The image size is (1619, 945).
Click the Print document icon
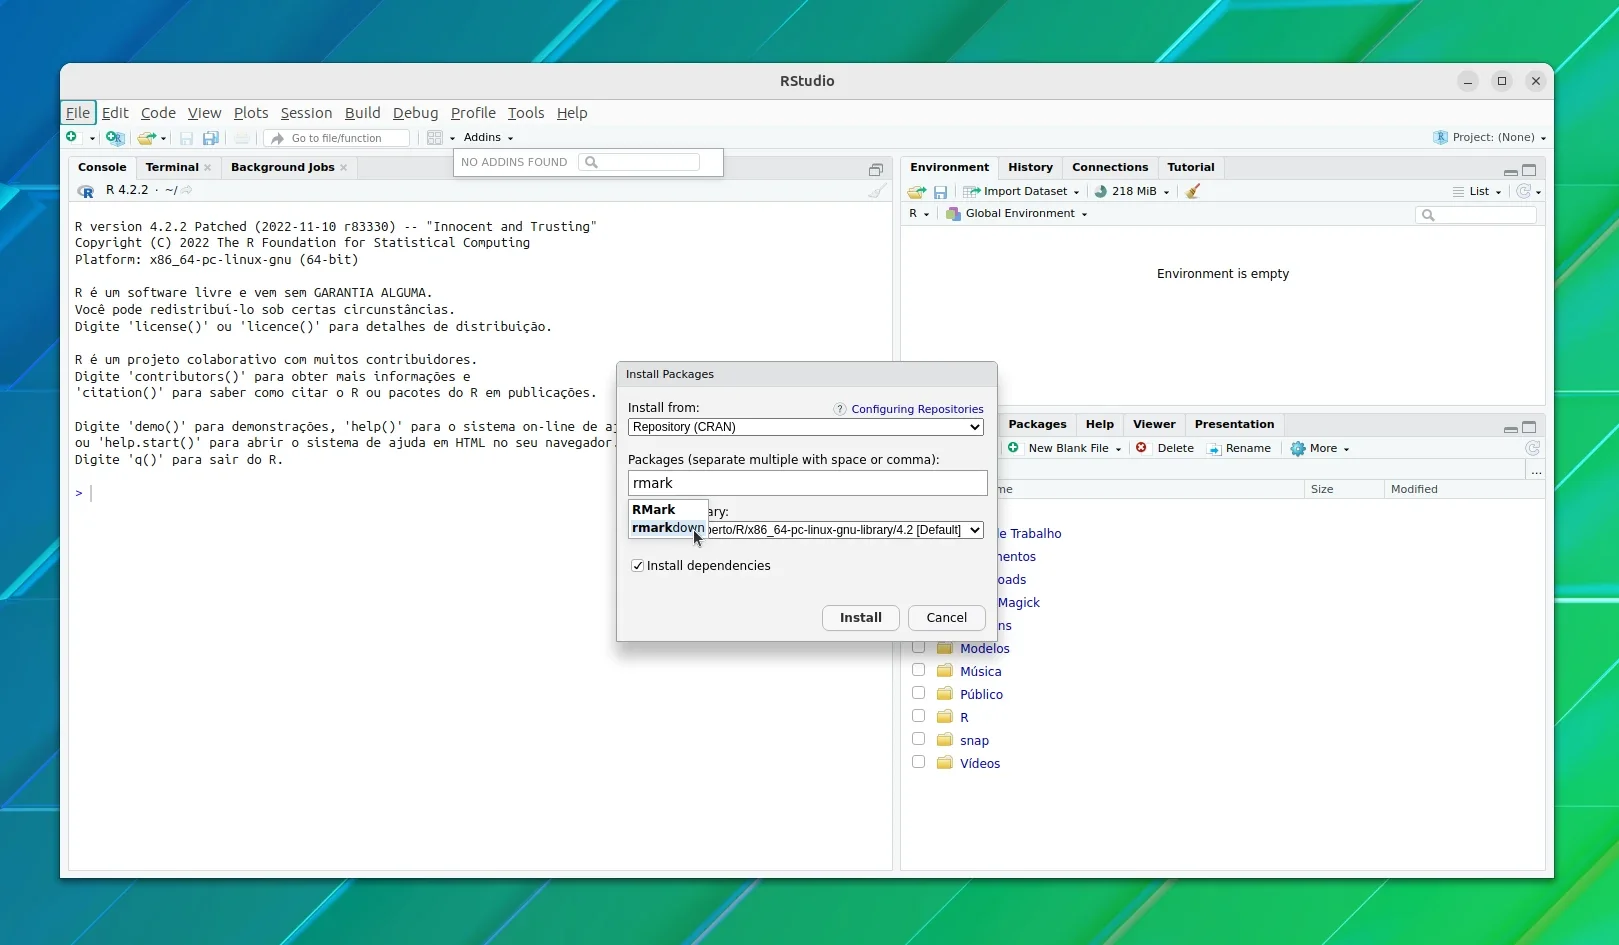click(241, 138)
